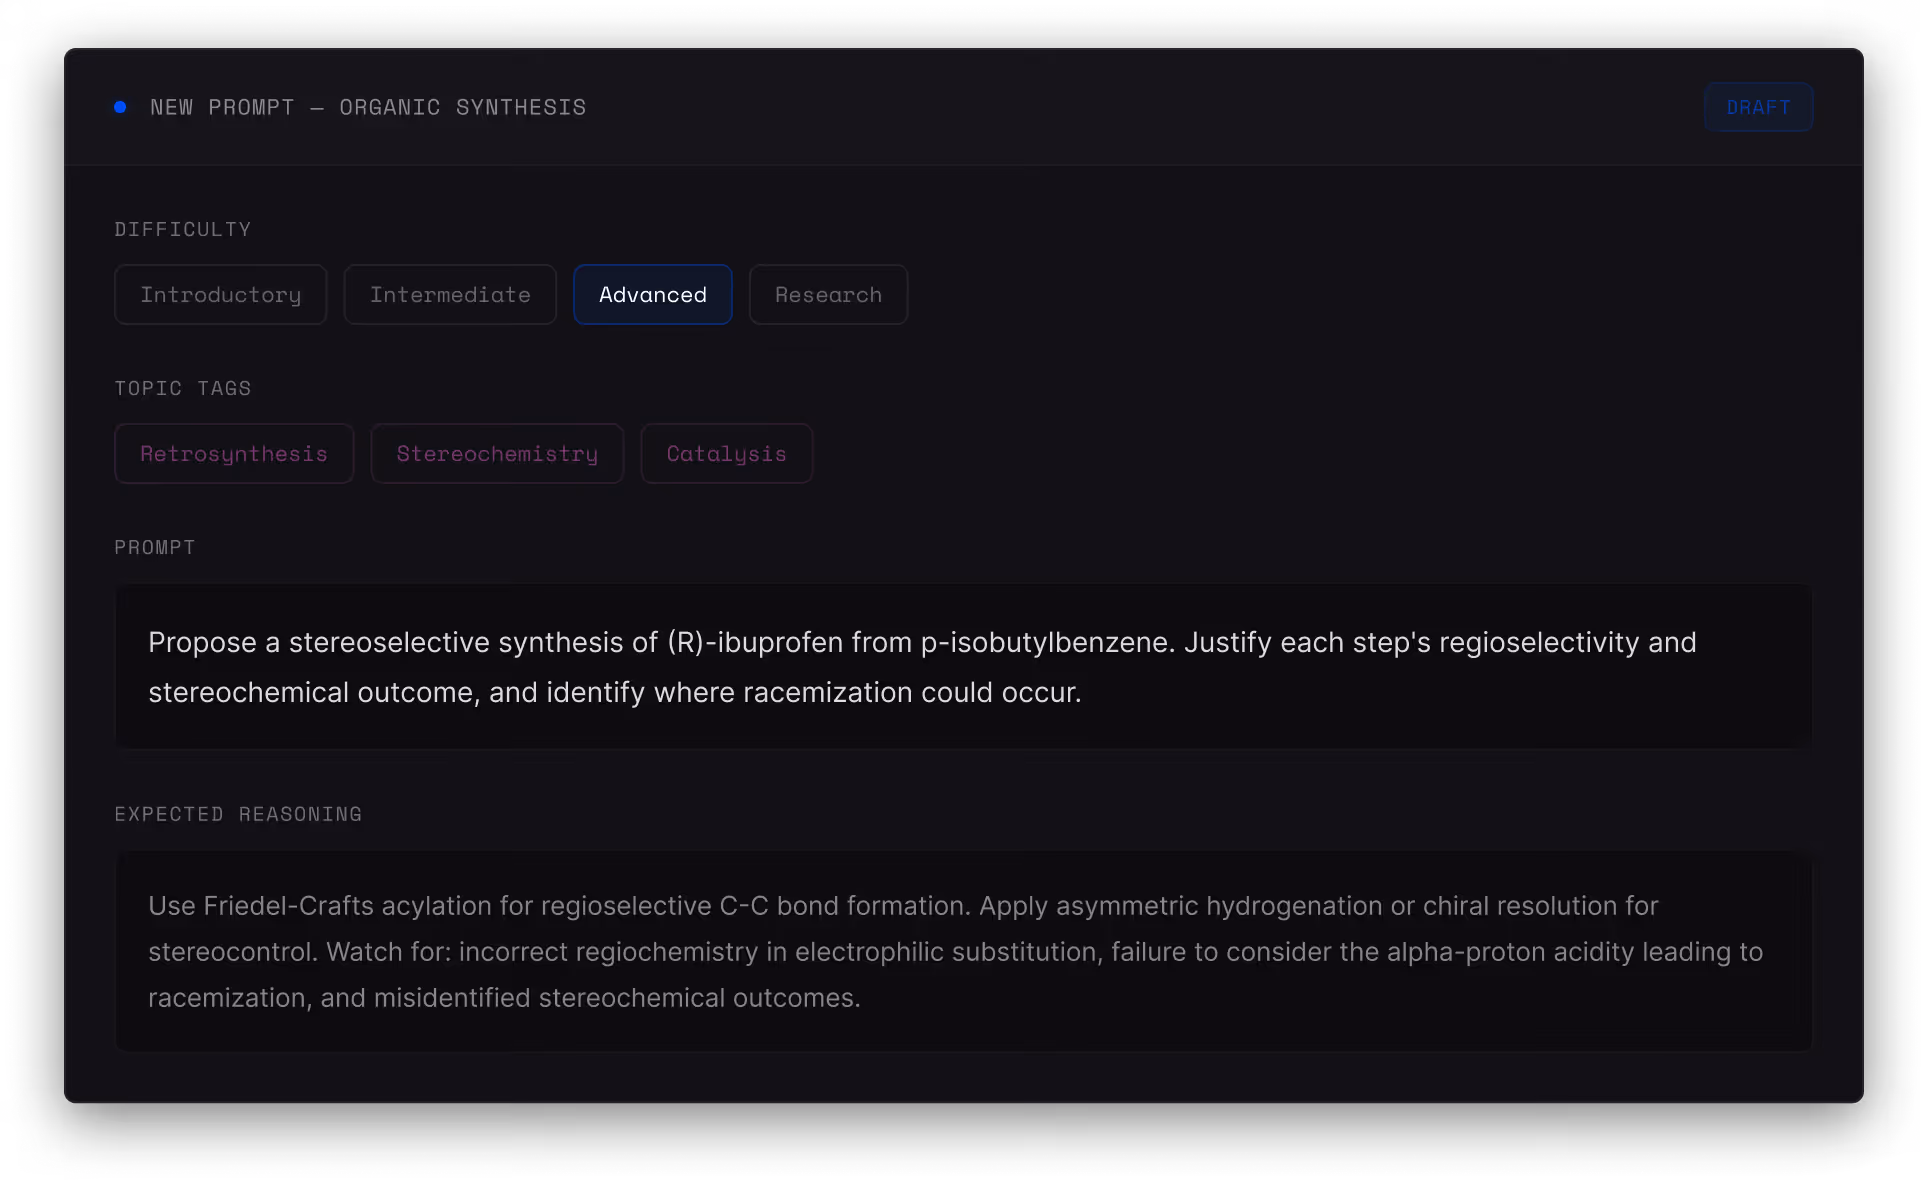Click the blue status dot in header
Image resolution: width=1928 pixels, height=1184 pixels.
coord(120,107)
